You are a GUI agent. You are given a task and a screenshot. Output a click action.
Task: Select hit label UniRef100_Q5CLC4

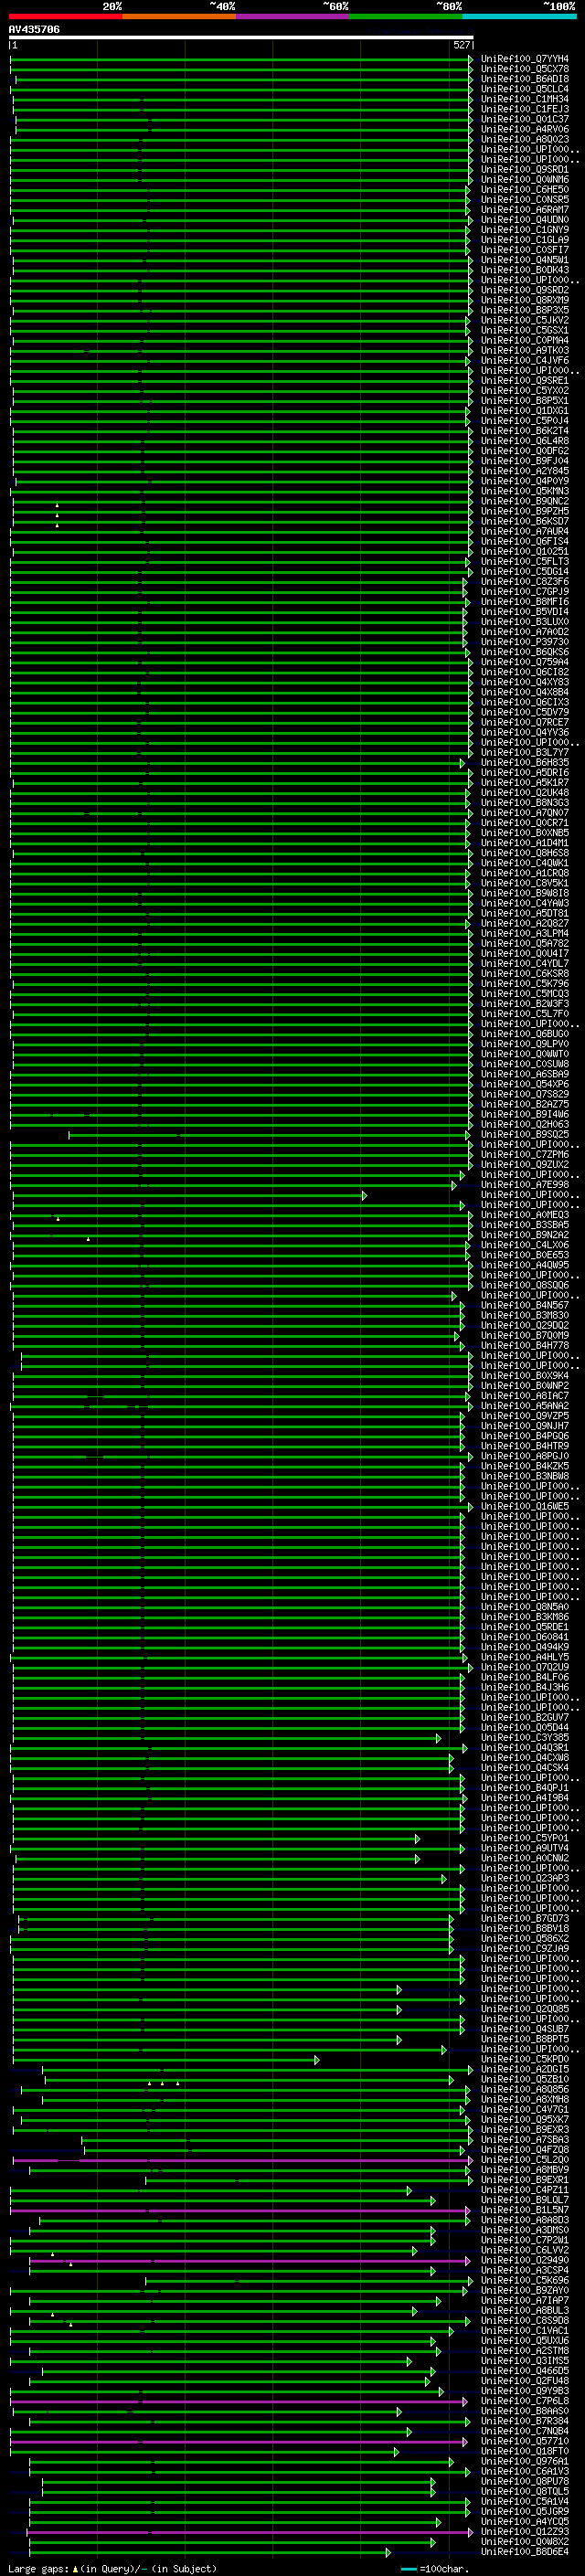(x=525, y=89)
